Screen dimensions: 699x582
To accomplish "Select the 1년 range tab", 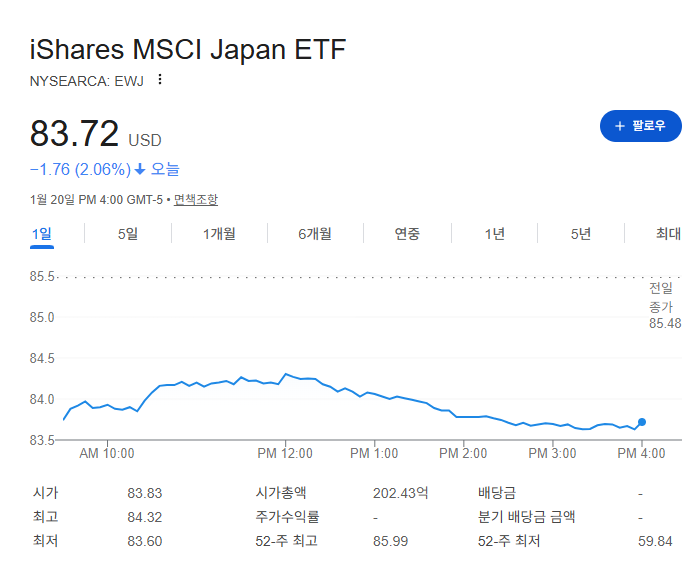I will [x=494, y=234].
